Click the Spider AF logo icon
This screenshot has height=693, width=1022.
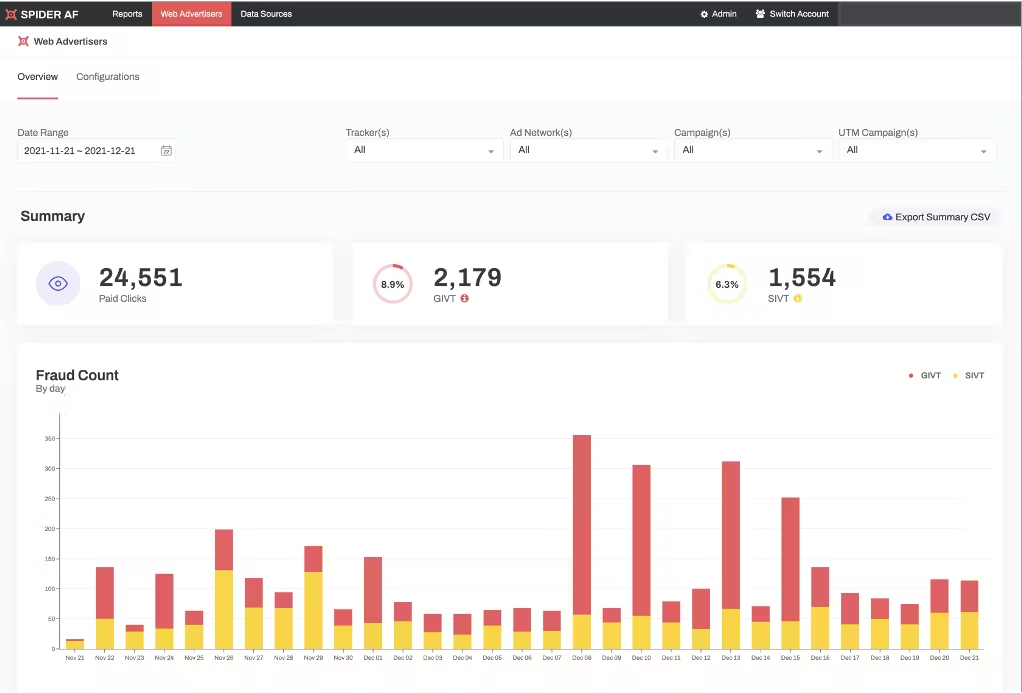10,14
